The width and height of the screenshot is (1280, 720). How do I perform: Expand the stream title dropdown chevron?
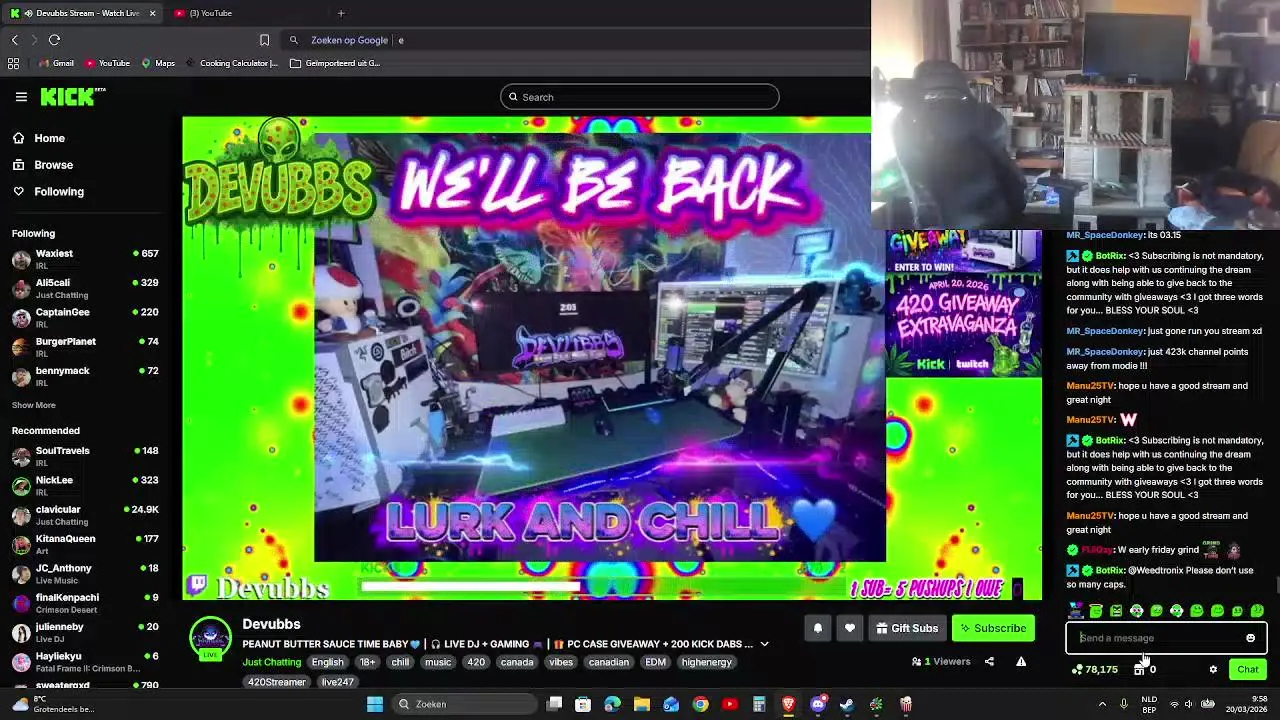tap(764, 644)
